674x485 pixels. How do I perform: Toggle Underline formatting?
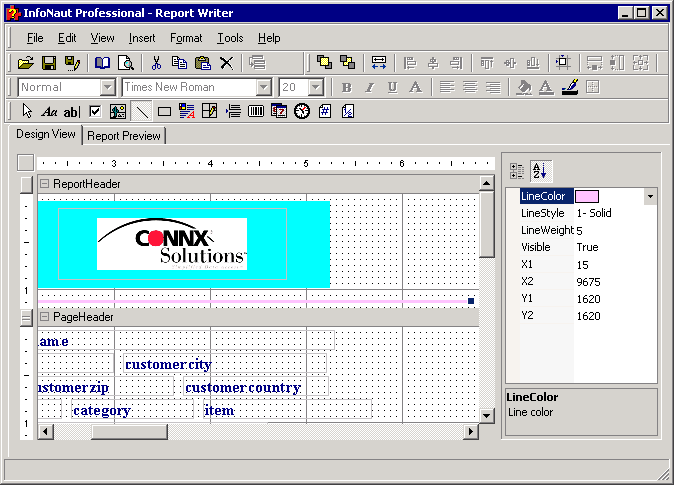click(392, 88)
